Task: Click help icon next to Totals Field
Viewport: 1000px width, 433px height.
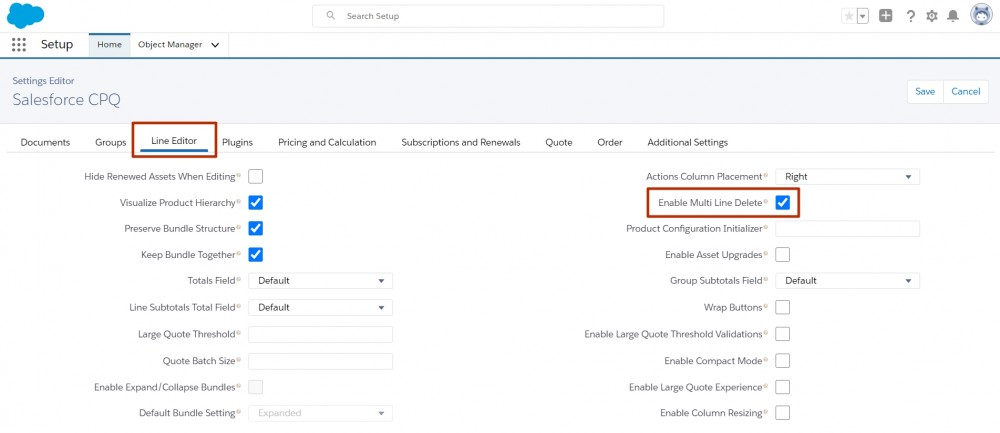Action: coord(239,279)
